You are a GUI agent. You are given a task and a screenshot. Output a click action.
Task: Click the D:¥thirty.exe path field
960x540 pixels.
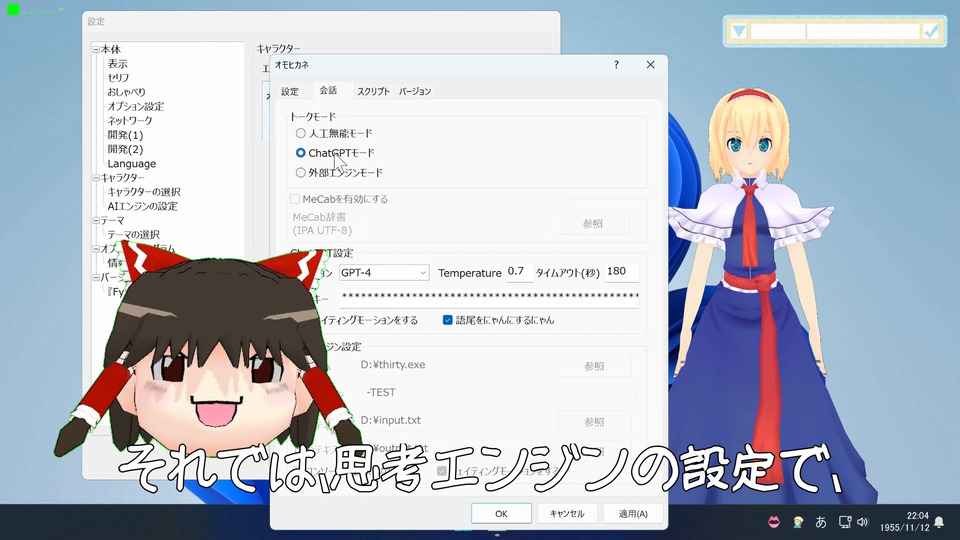(x=453, y=365)
